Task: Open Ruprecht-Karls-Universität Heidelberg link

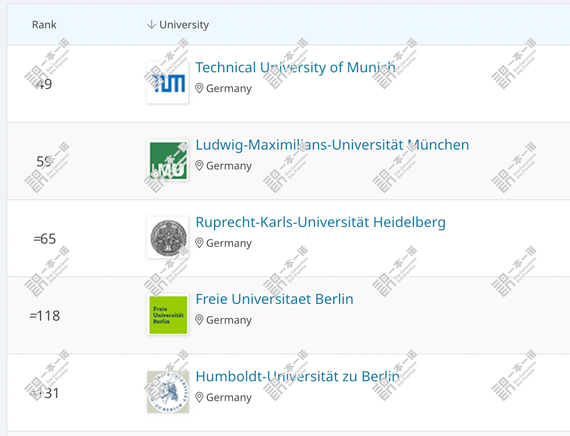Action: click(x=320, y=222)
